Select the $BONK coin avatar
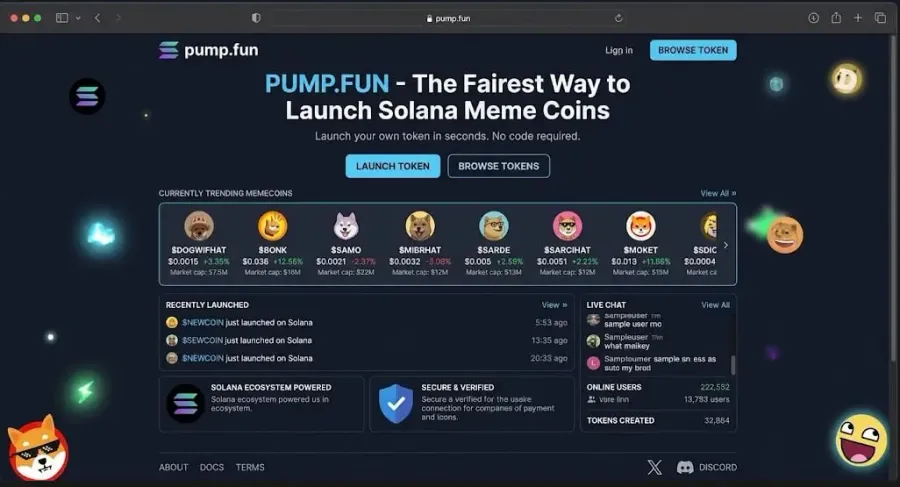 pos(273,225)
